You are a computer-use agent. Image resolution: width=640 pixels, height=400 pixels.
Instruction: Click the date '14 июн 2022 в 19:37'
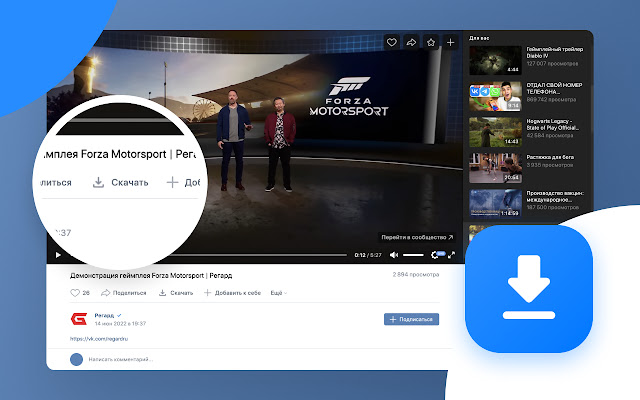[x=120, y=323]
